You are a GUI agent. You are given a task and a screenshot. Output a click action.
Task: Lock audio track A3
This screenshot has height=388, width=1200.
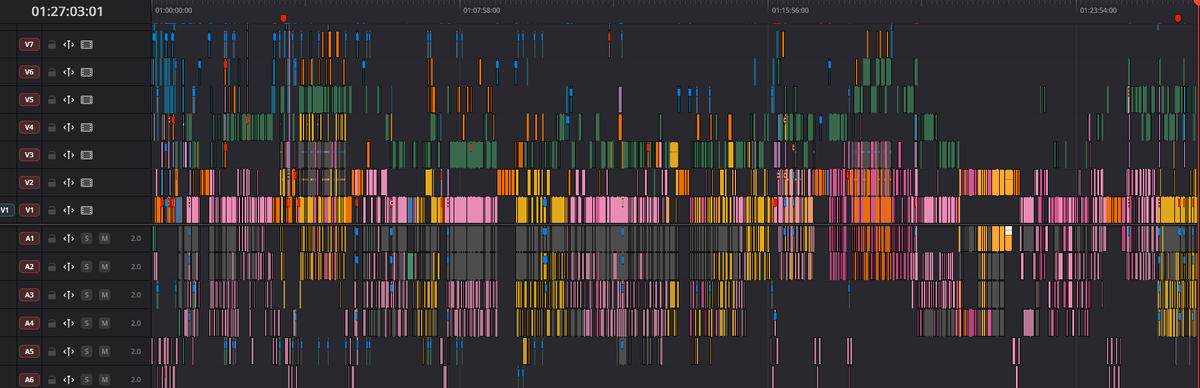click(x=51, y=295)
